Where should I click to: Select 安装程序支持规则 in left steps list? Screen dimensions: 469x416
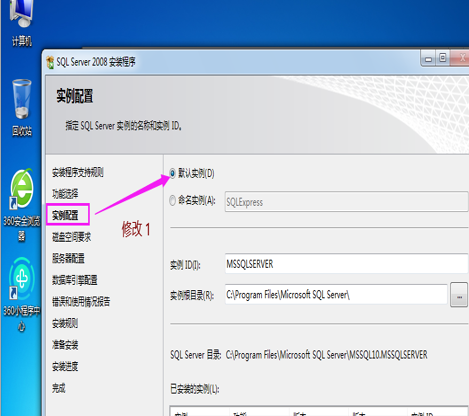click(78, 172)
